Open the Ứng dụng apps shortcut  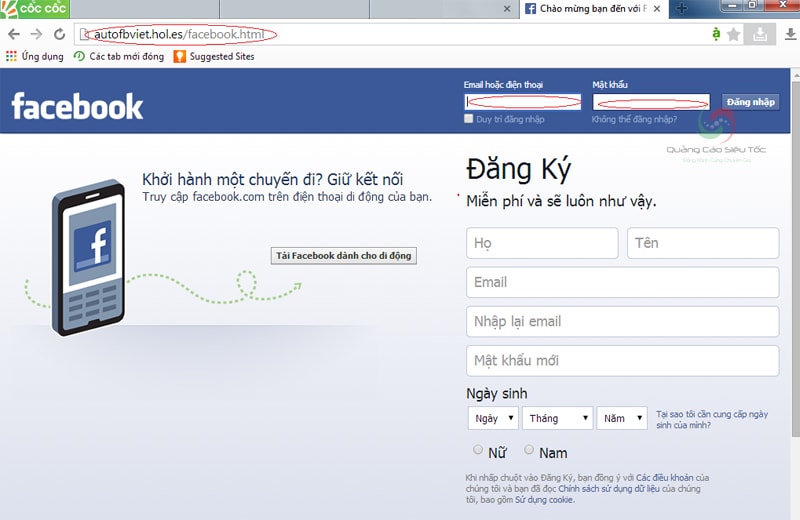click(x=35, y=56)
